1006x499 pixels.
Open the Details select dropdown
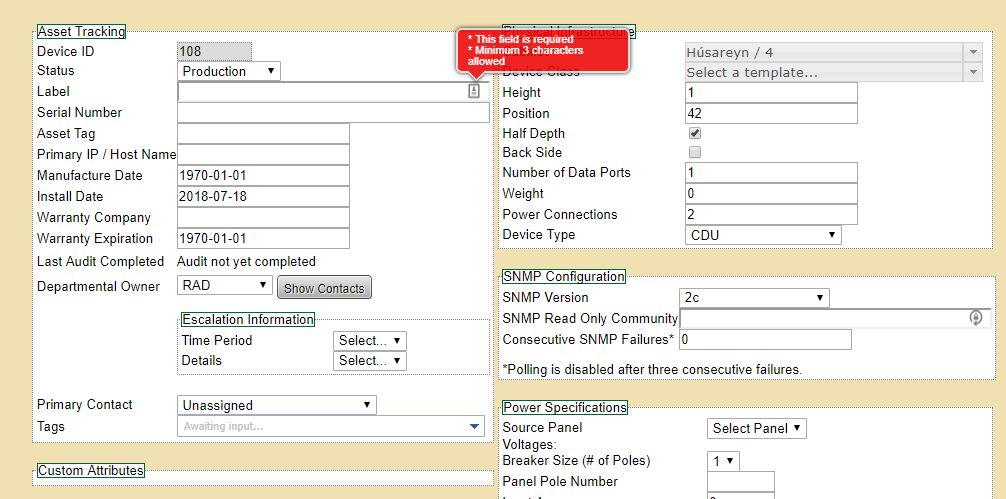pos(370,361)
